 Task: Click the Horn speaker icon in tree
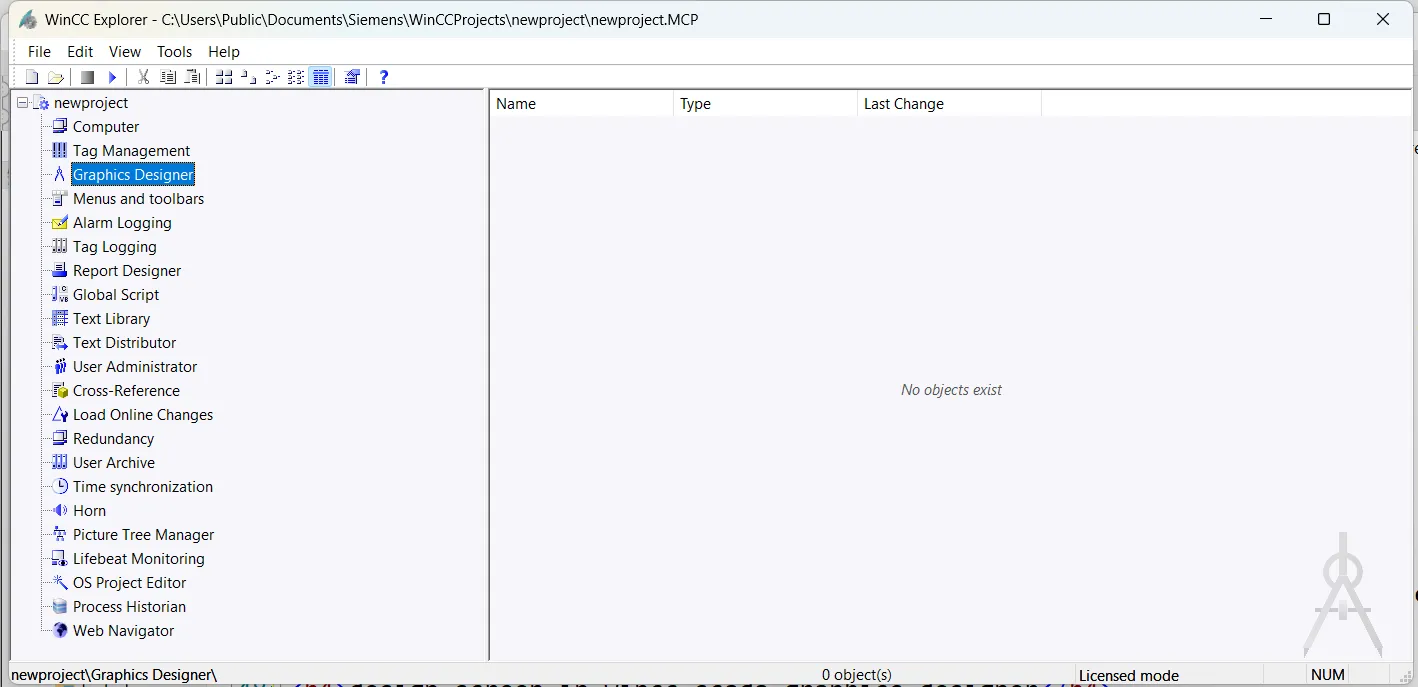60,510
